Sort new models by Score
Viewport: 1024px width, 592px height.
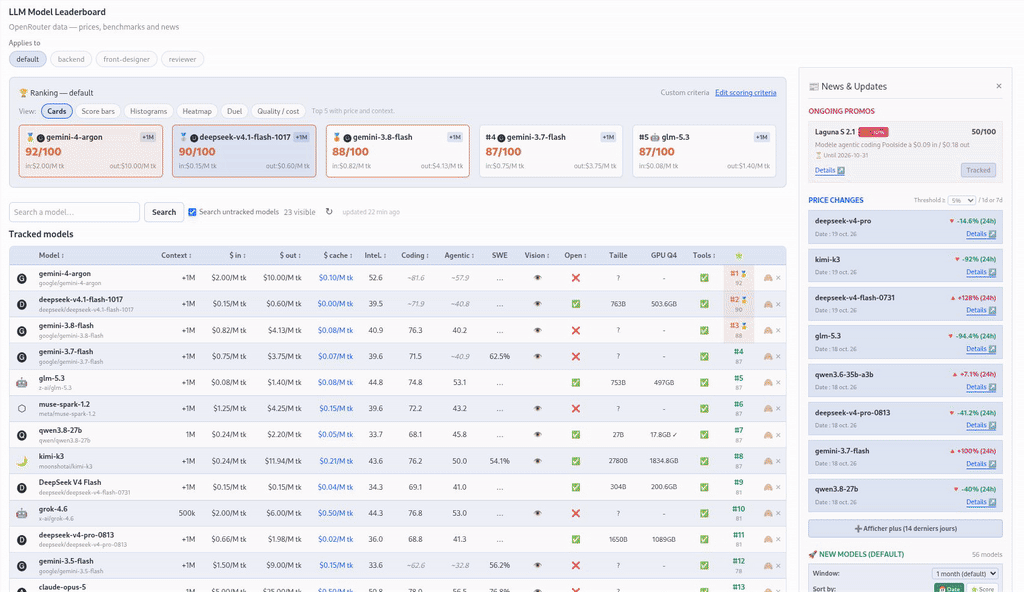pyautogui.click(x=982, y=588)
